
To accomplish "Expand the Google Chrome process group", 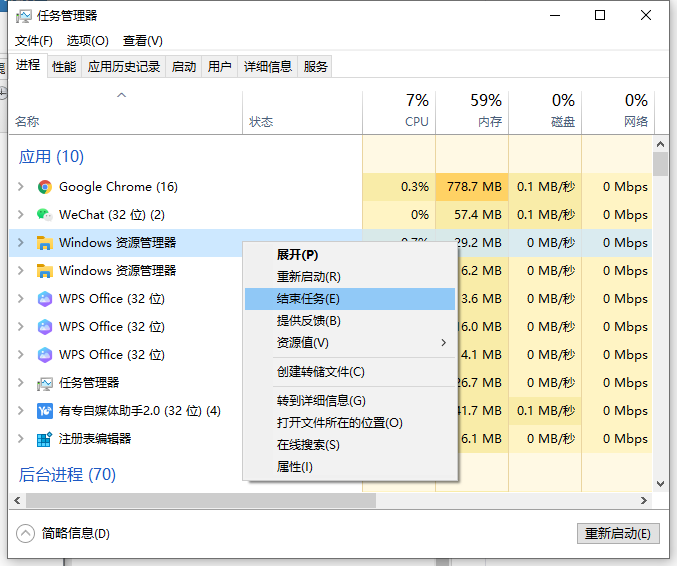I will pos(21,187).
